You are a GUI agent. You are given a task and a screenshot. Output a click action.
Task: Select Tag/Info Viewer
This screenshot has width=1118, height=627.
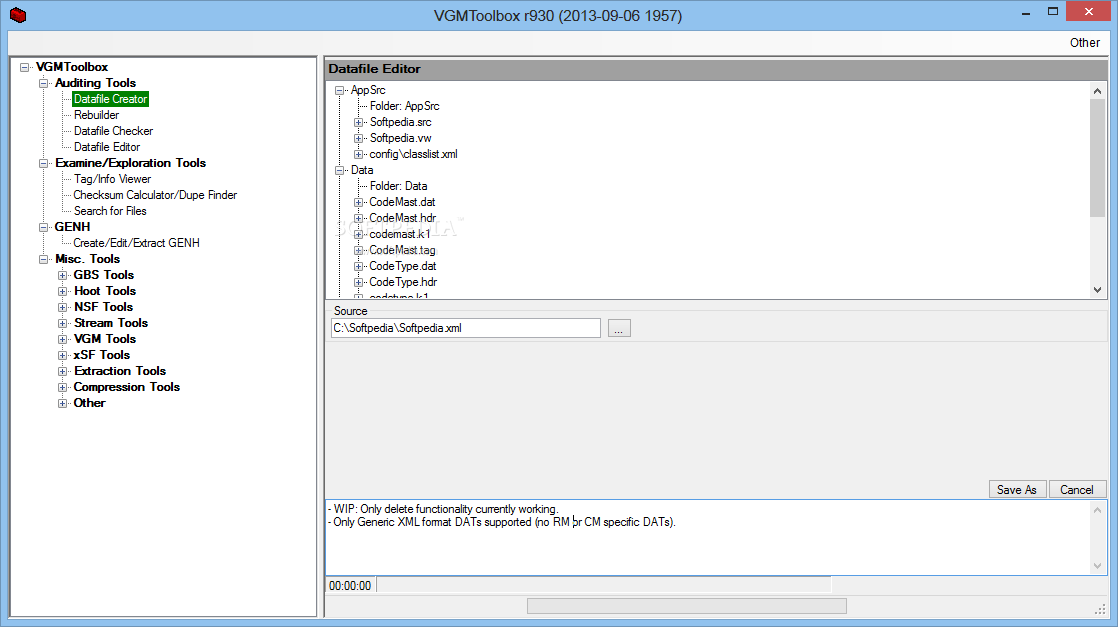(112, 179)
